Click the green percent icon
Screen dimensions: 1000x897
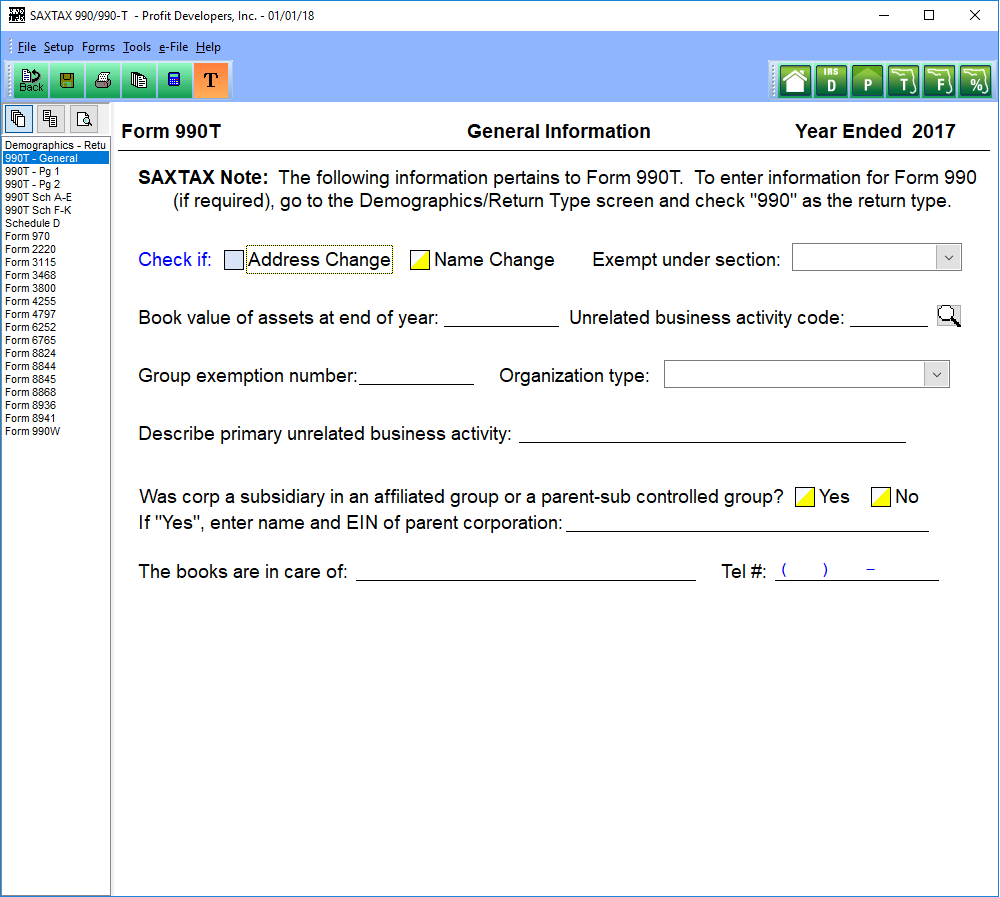(x=976, y=82)
